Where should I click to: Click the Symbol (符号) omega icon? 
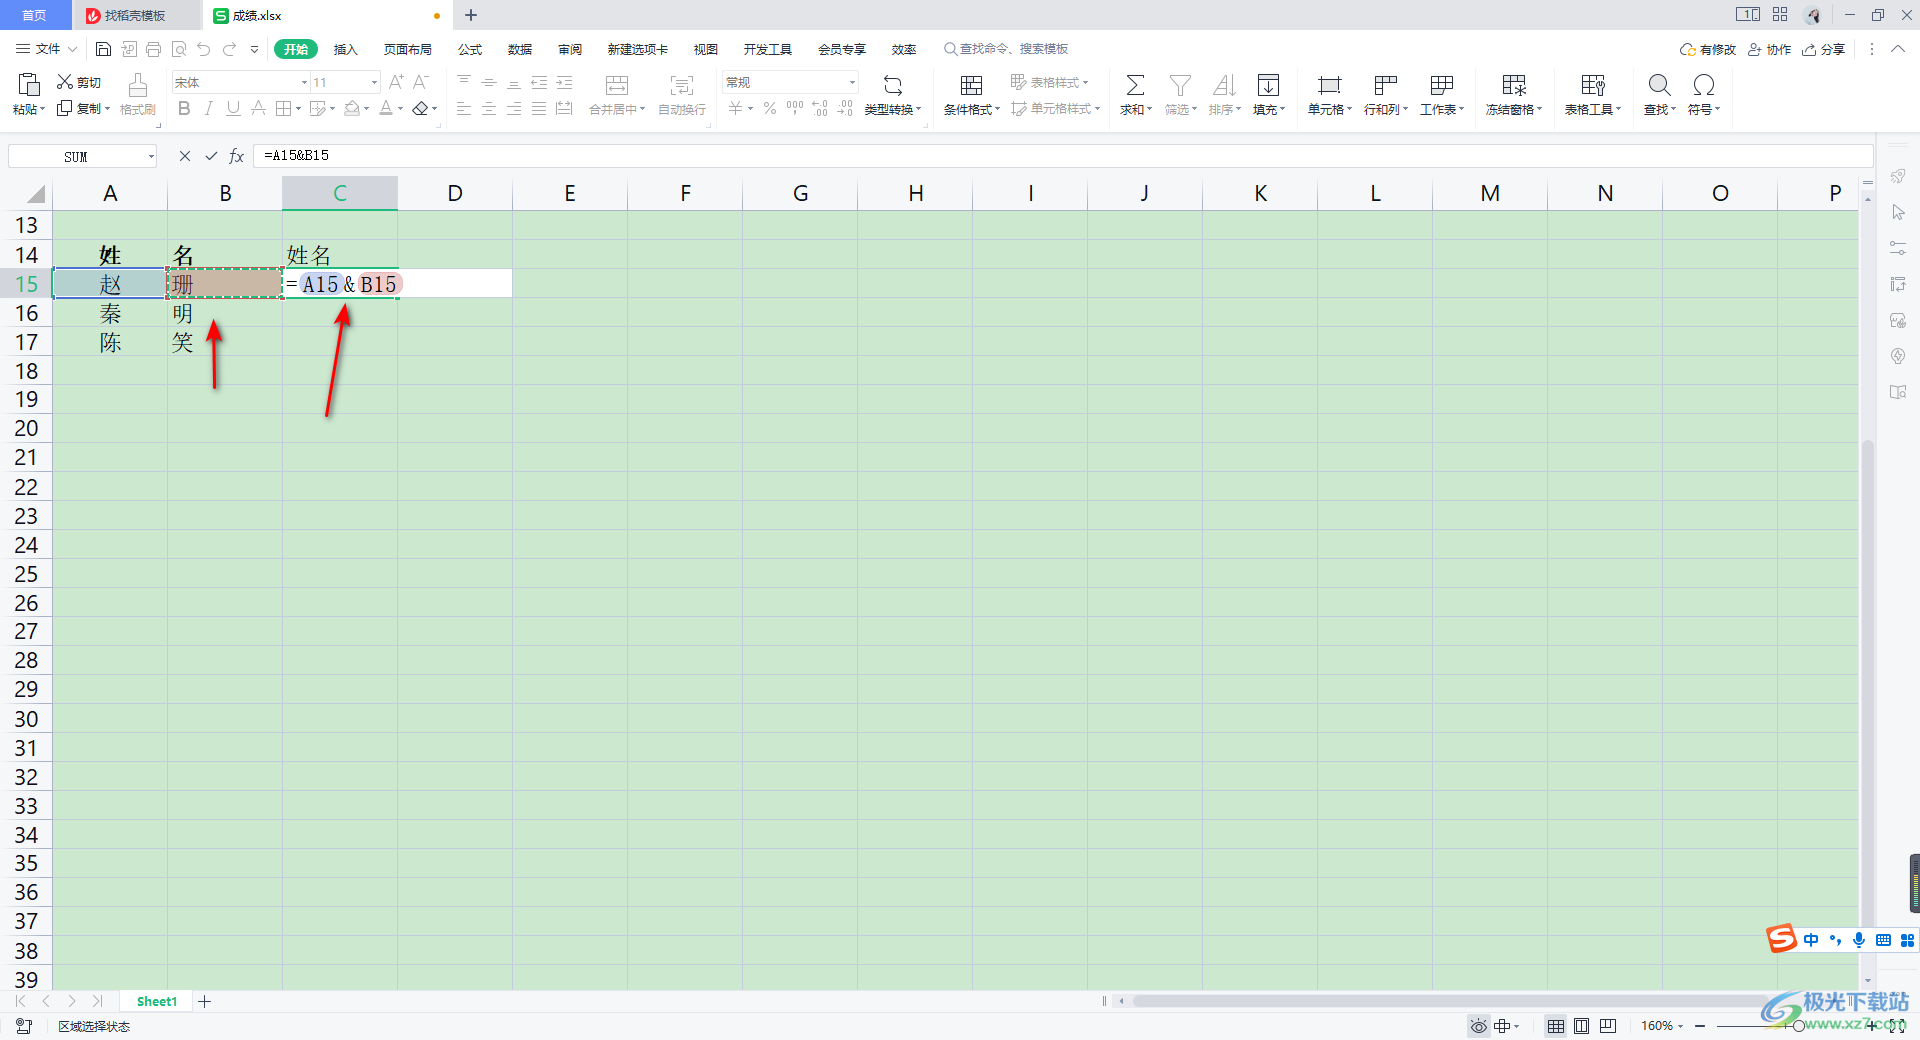(x=1704, y=85)
